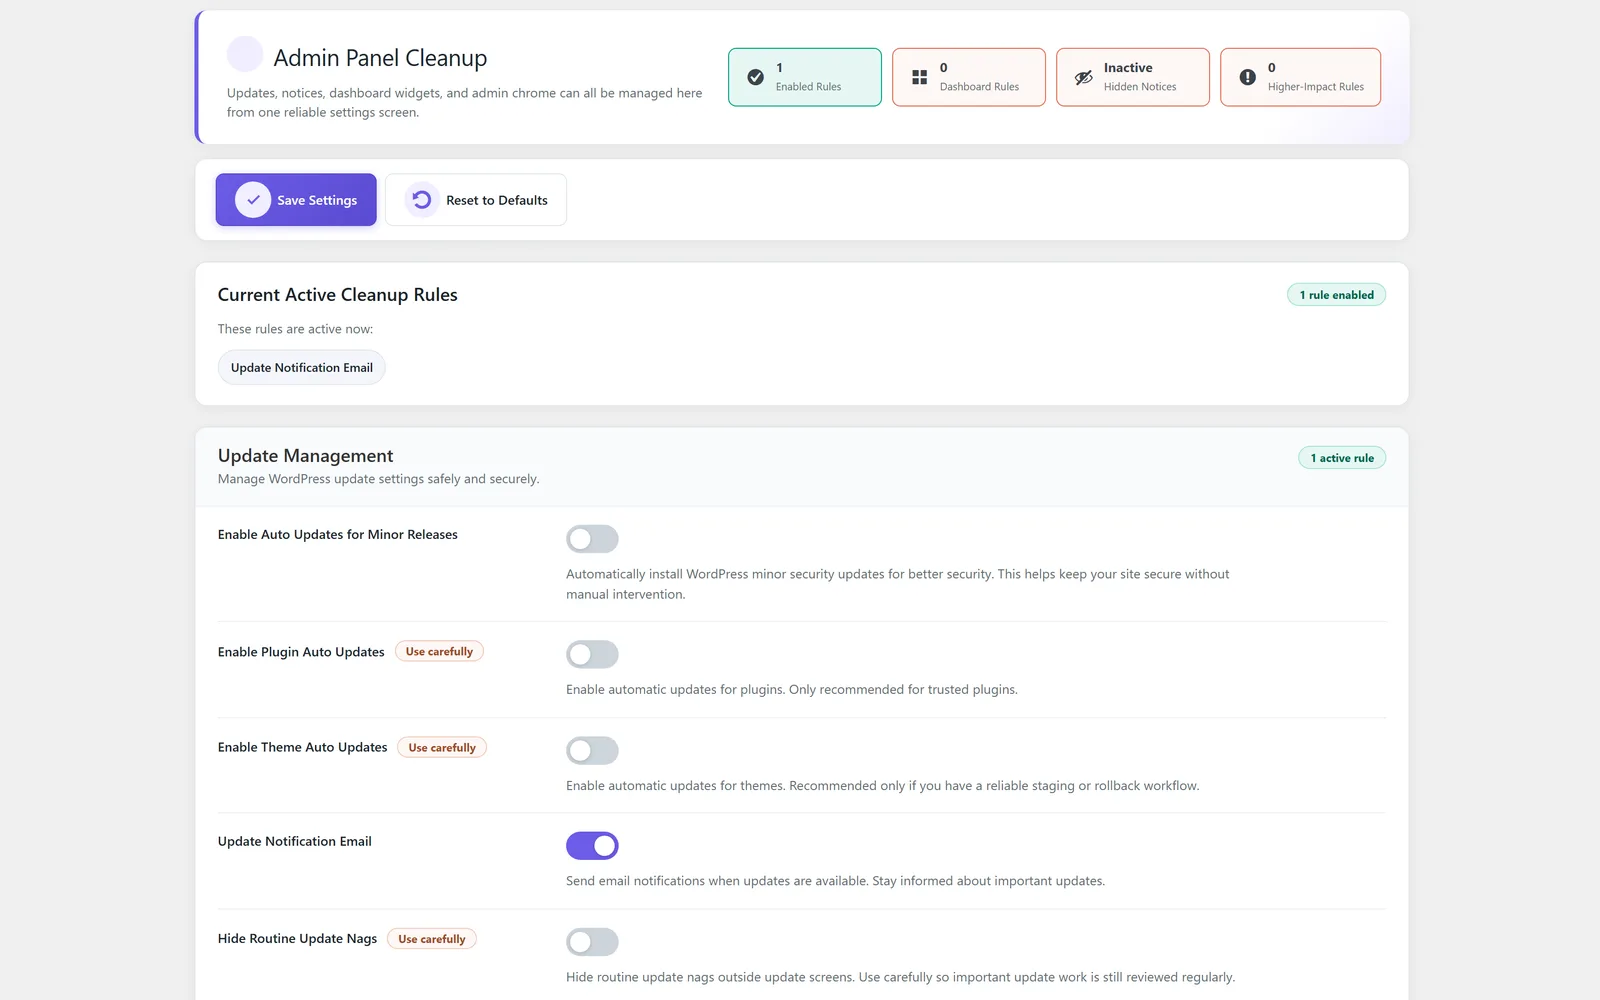Click the 'Enable Theme Auto Updates' label
Viewport: 1600px width, 1000px height.
[302, 747]
